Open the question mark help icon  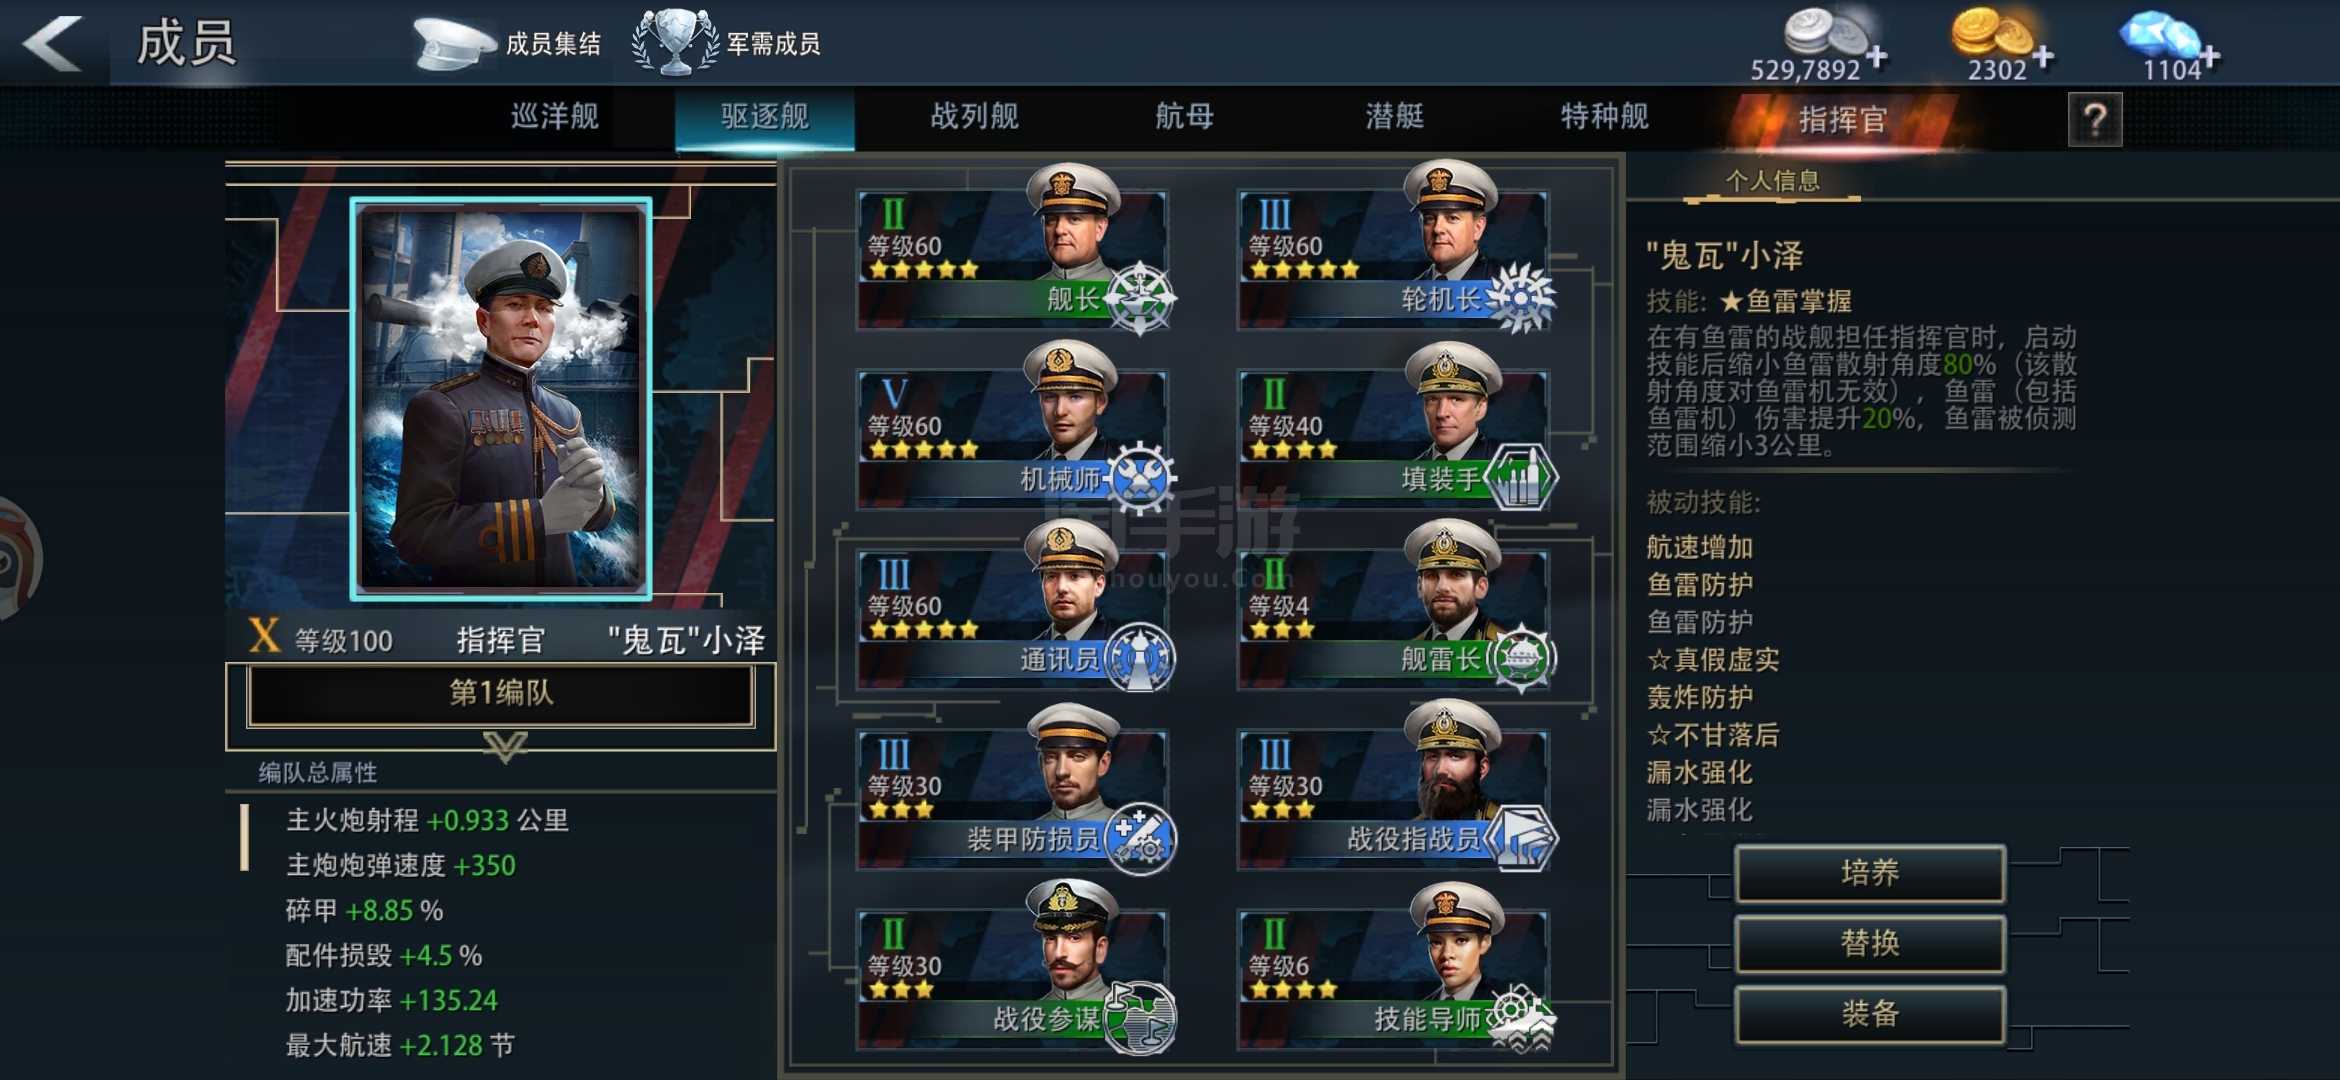[2095, 120]
